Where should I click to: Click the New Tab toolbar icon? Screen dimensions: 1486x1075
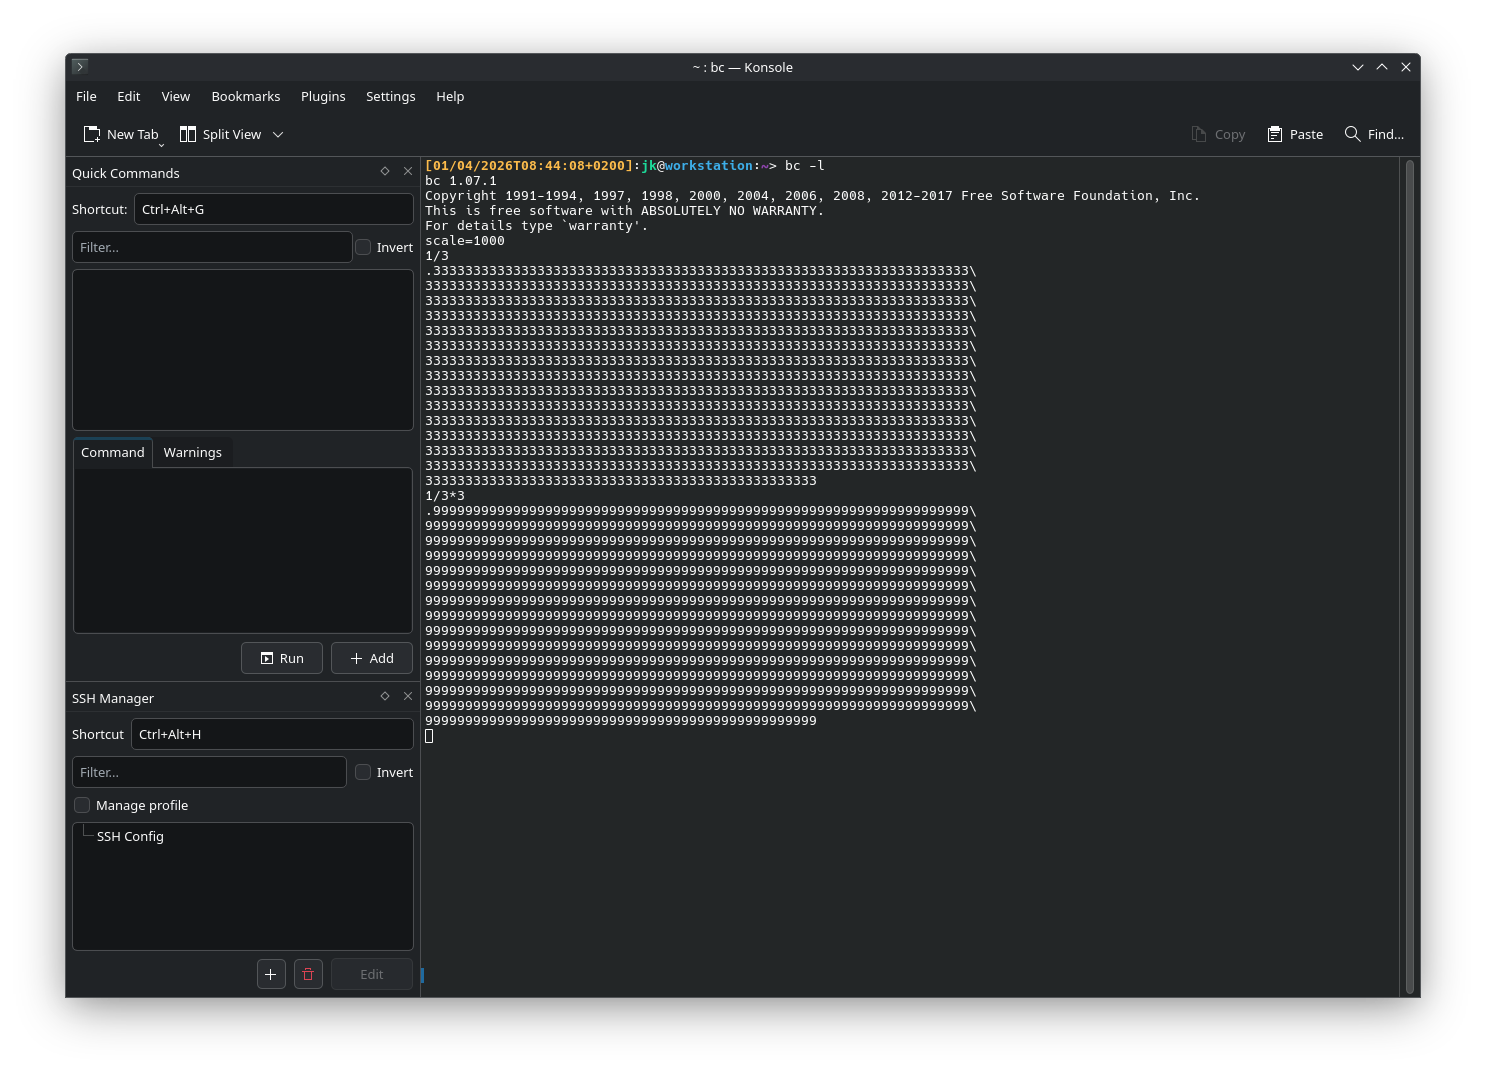coord(92,134)
